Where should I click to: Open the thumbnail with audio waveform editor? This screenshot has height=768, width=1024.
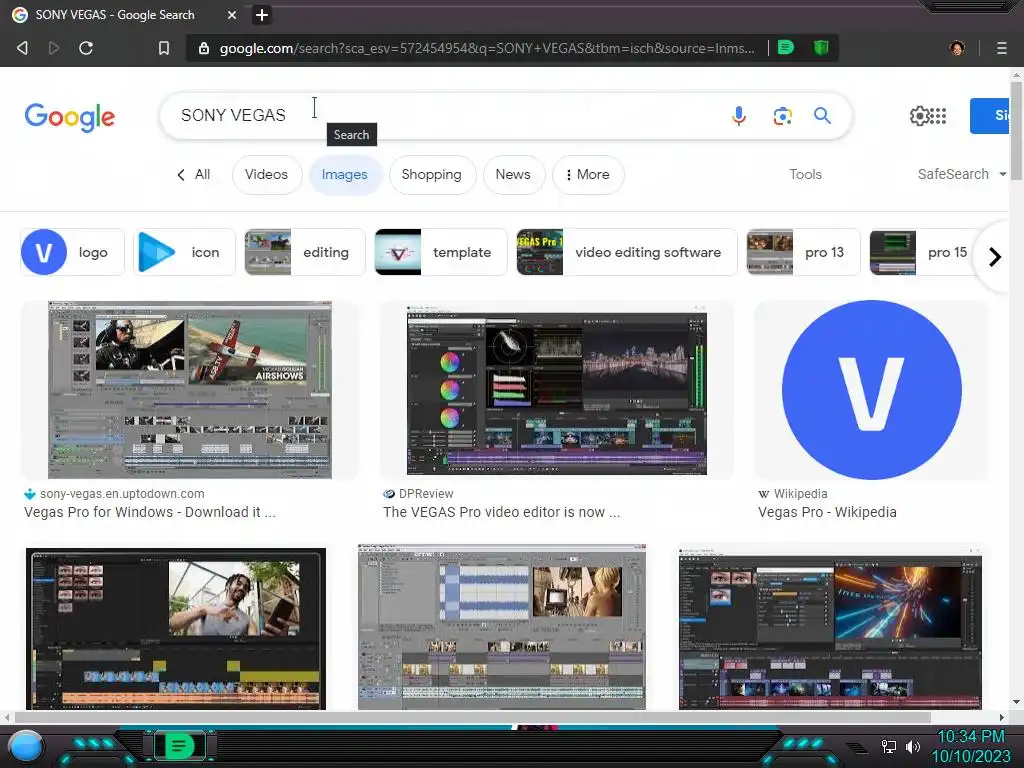tap(502, 627)
